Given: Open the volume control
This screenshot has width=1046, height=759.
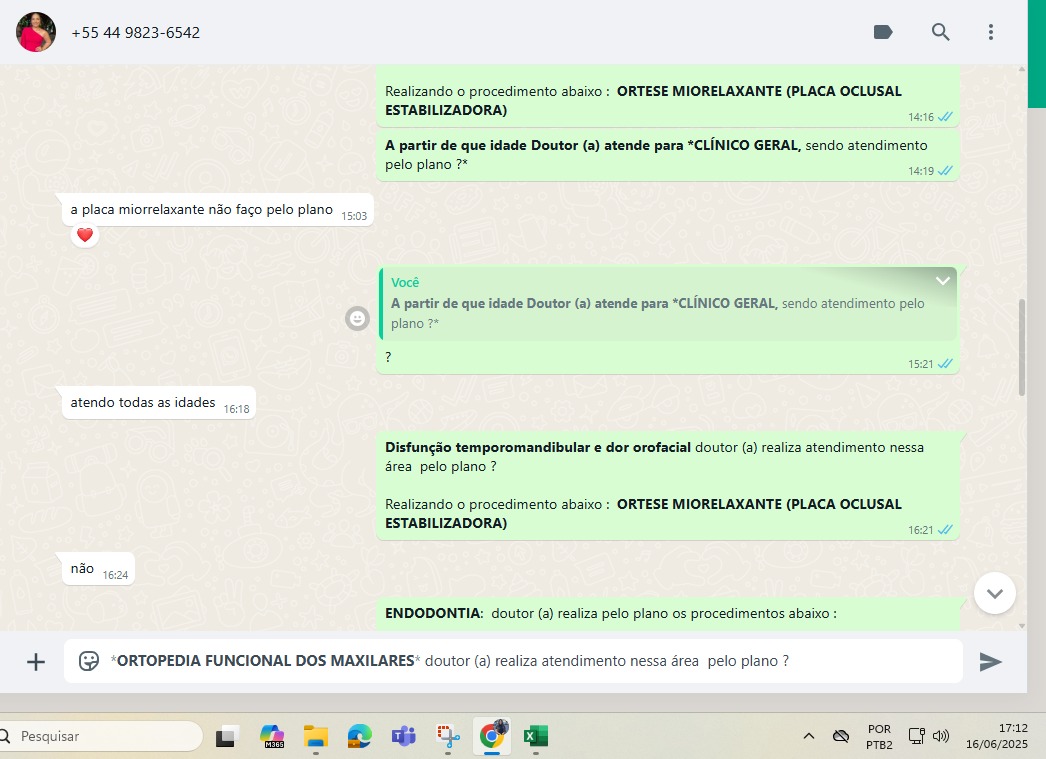Looking at the screenshot, I should pos(941,736).
